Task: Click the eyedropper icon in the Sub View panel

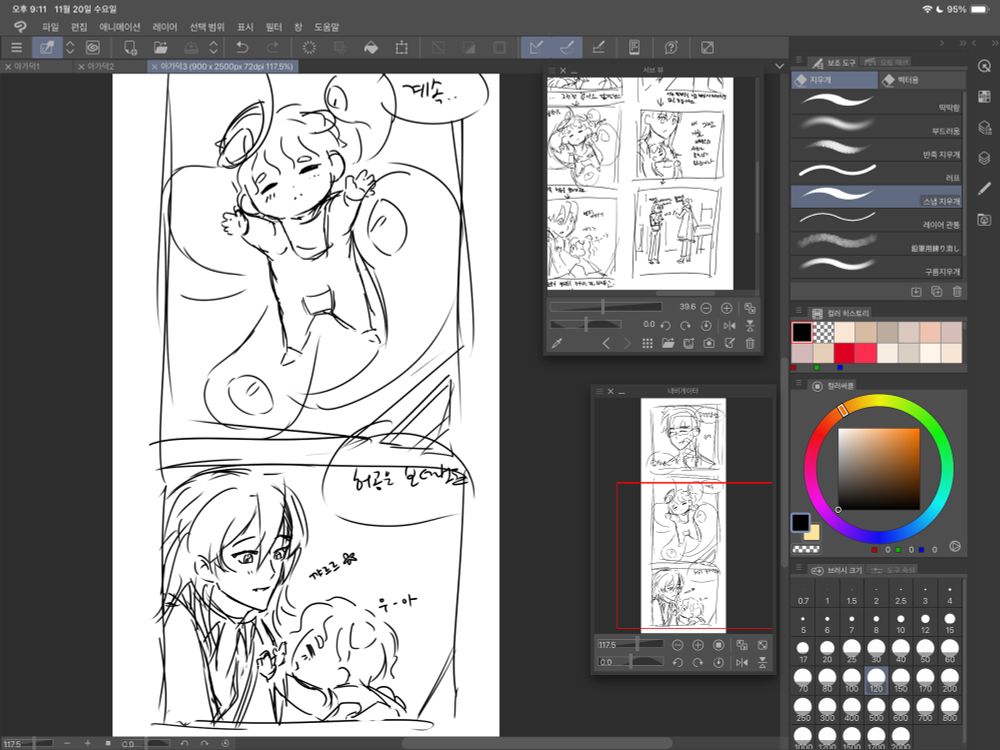Action: tap(557, 343)
